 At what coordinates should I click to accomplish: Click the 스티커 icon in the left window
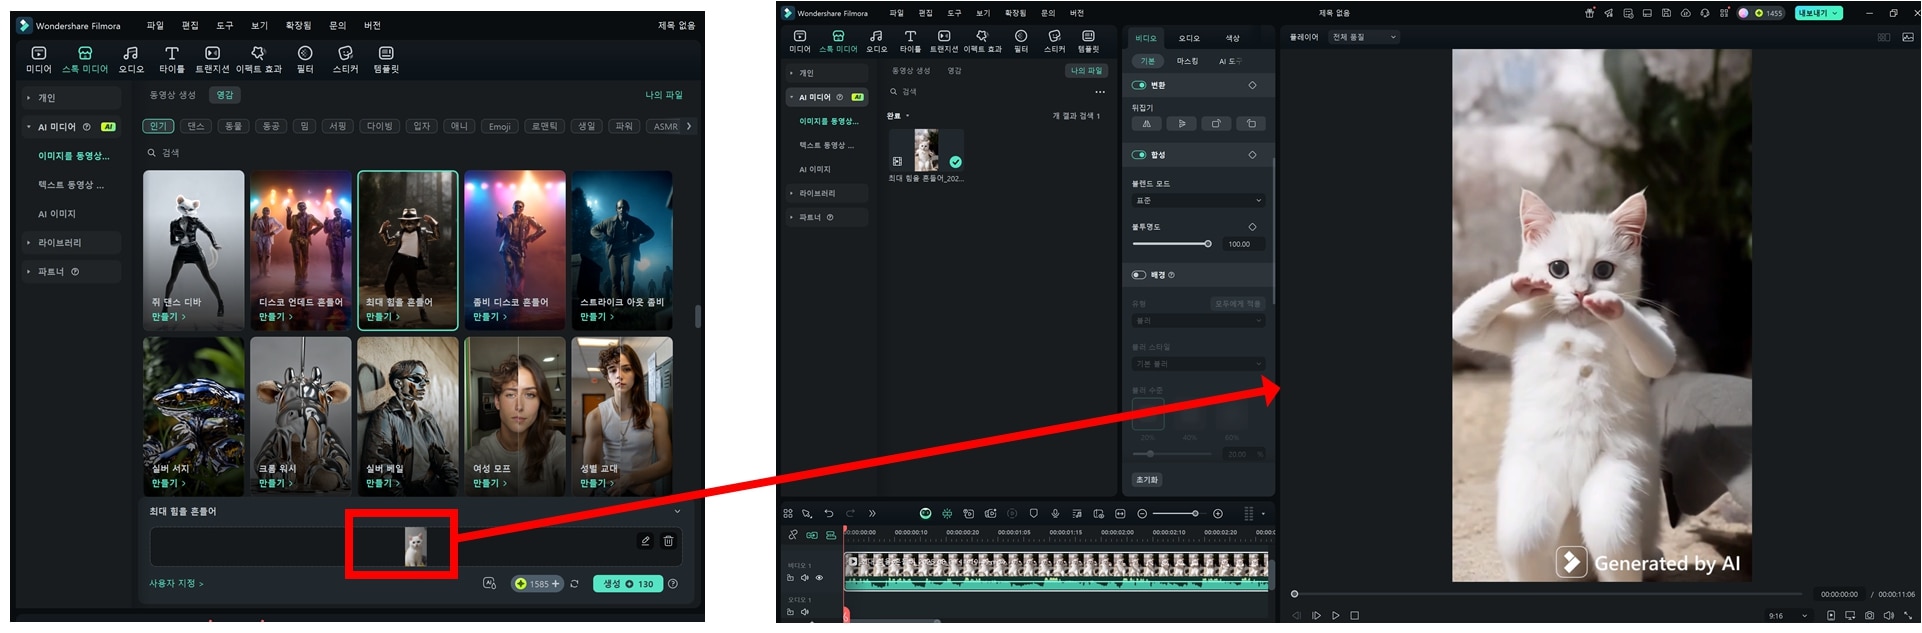tap(345, 59)
